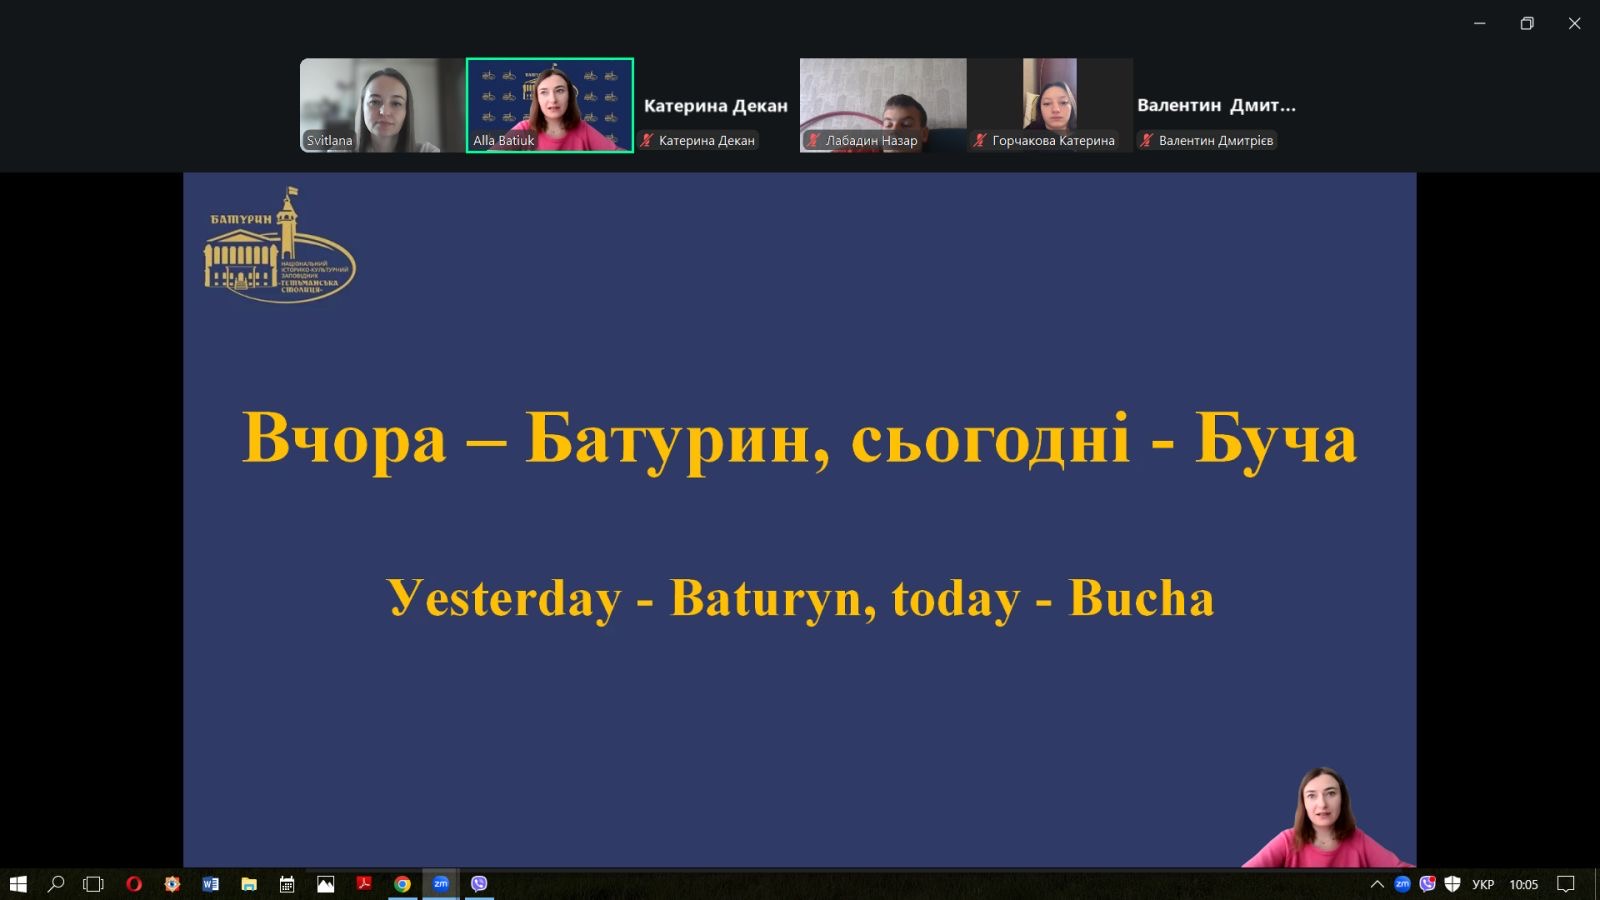Switch to the Zoom taskbar icon
1600x900 pixels.
point(440,884)
